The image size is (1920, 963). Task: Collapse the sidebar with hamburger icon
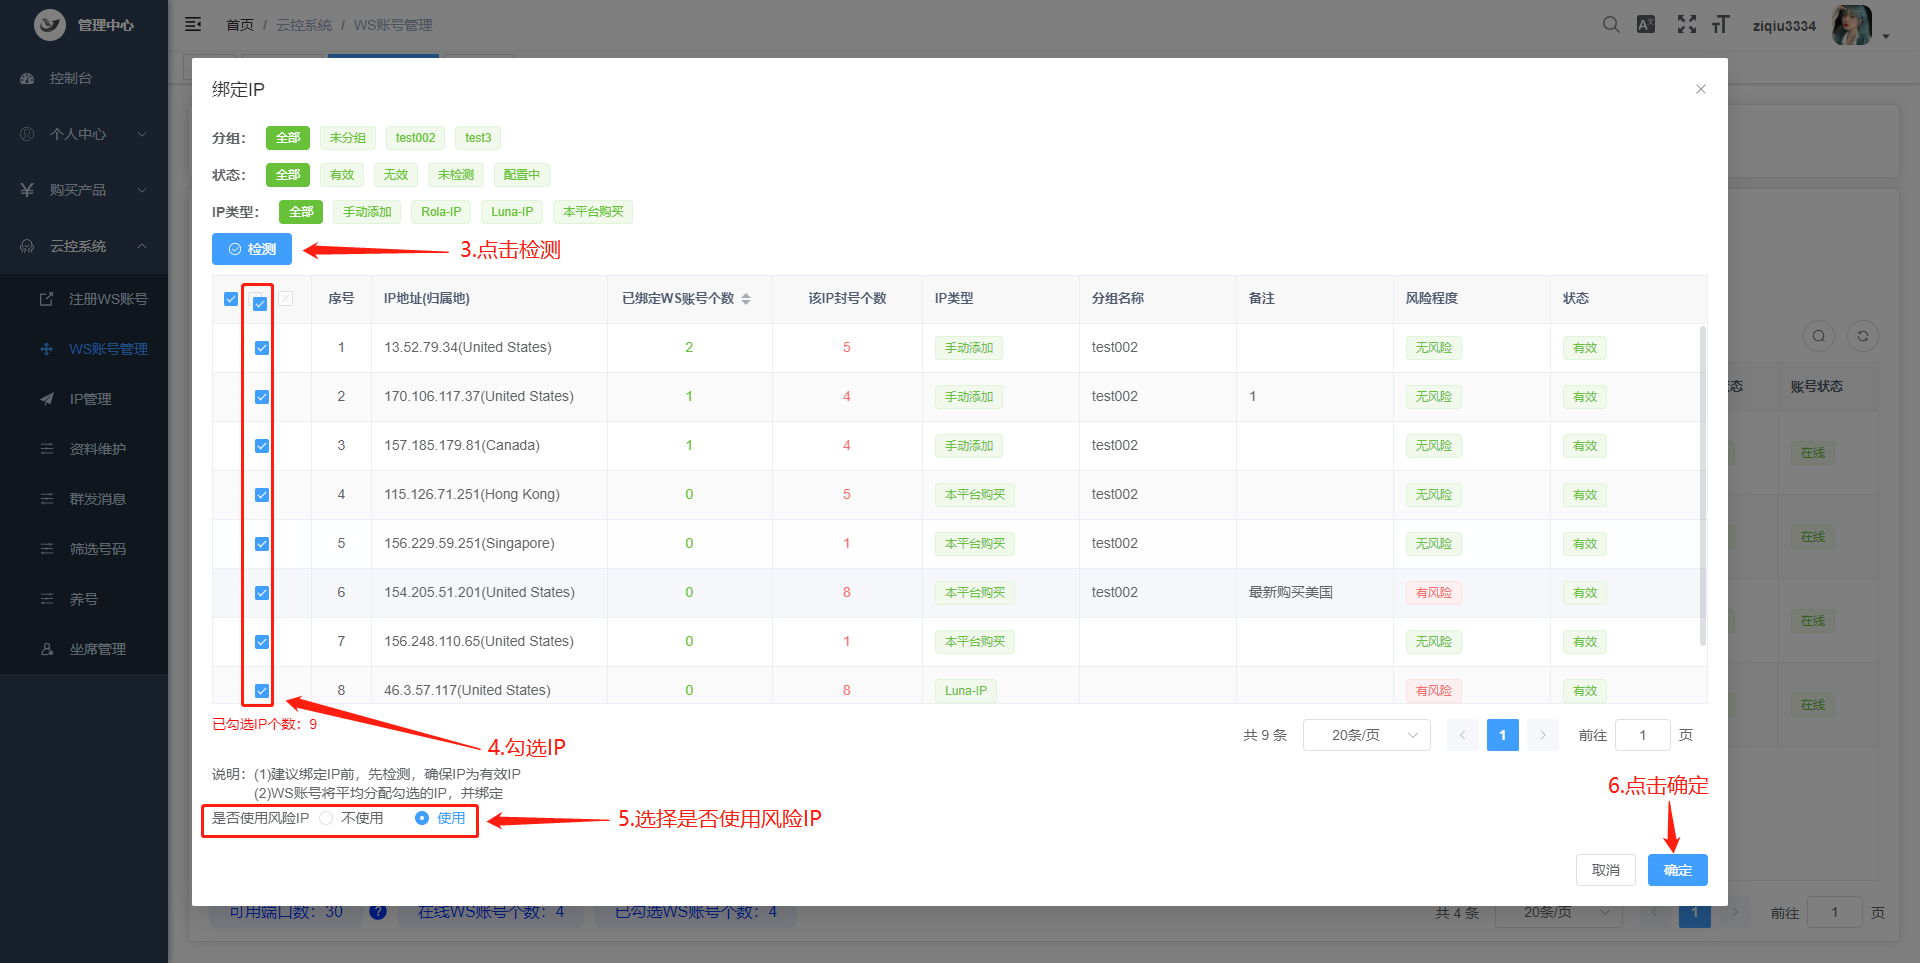point(193,24)
